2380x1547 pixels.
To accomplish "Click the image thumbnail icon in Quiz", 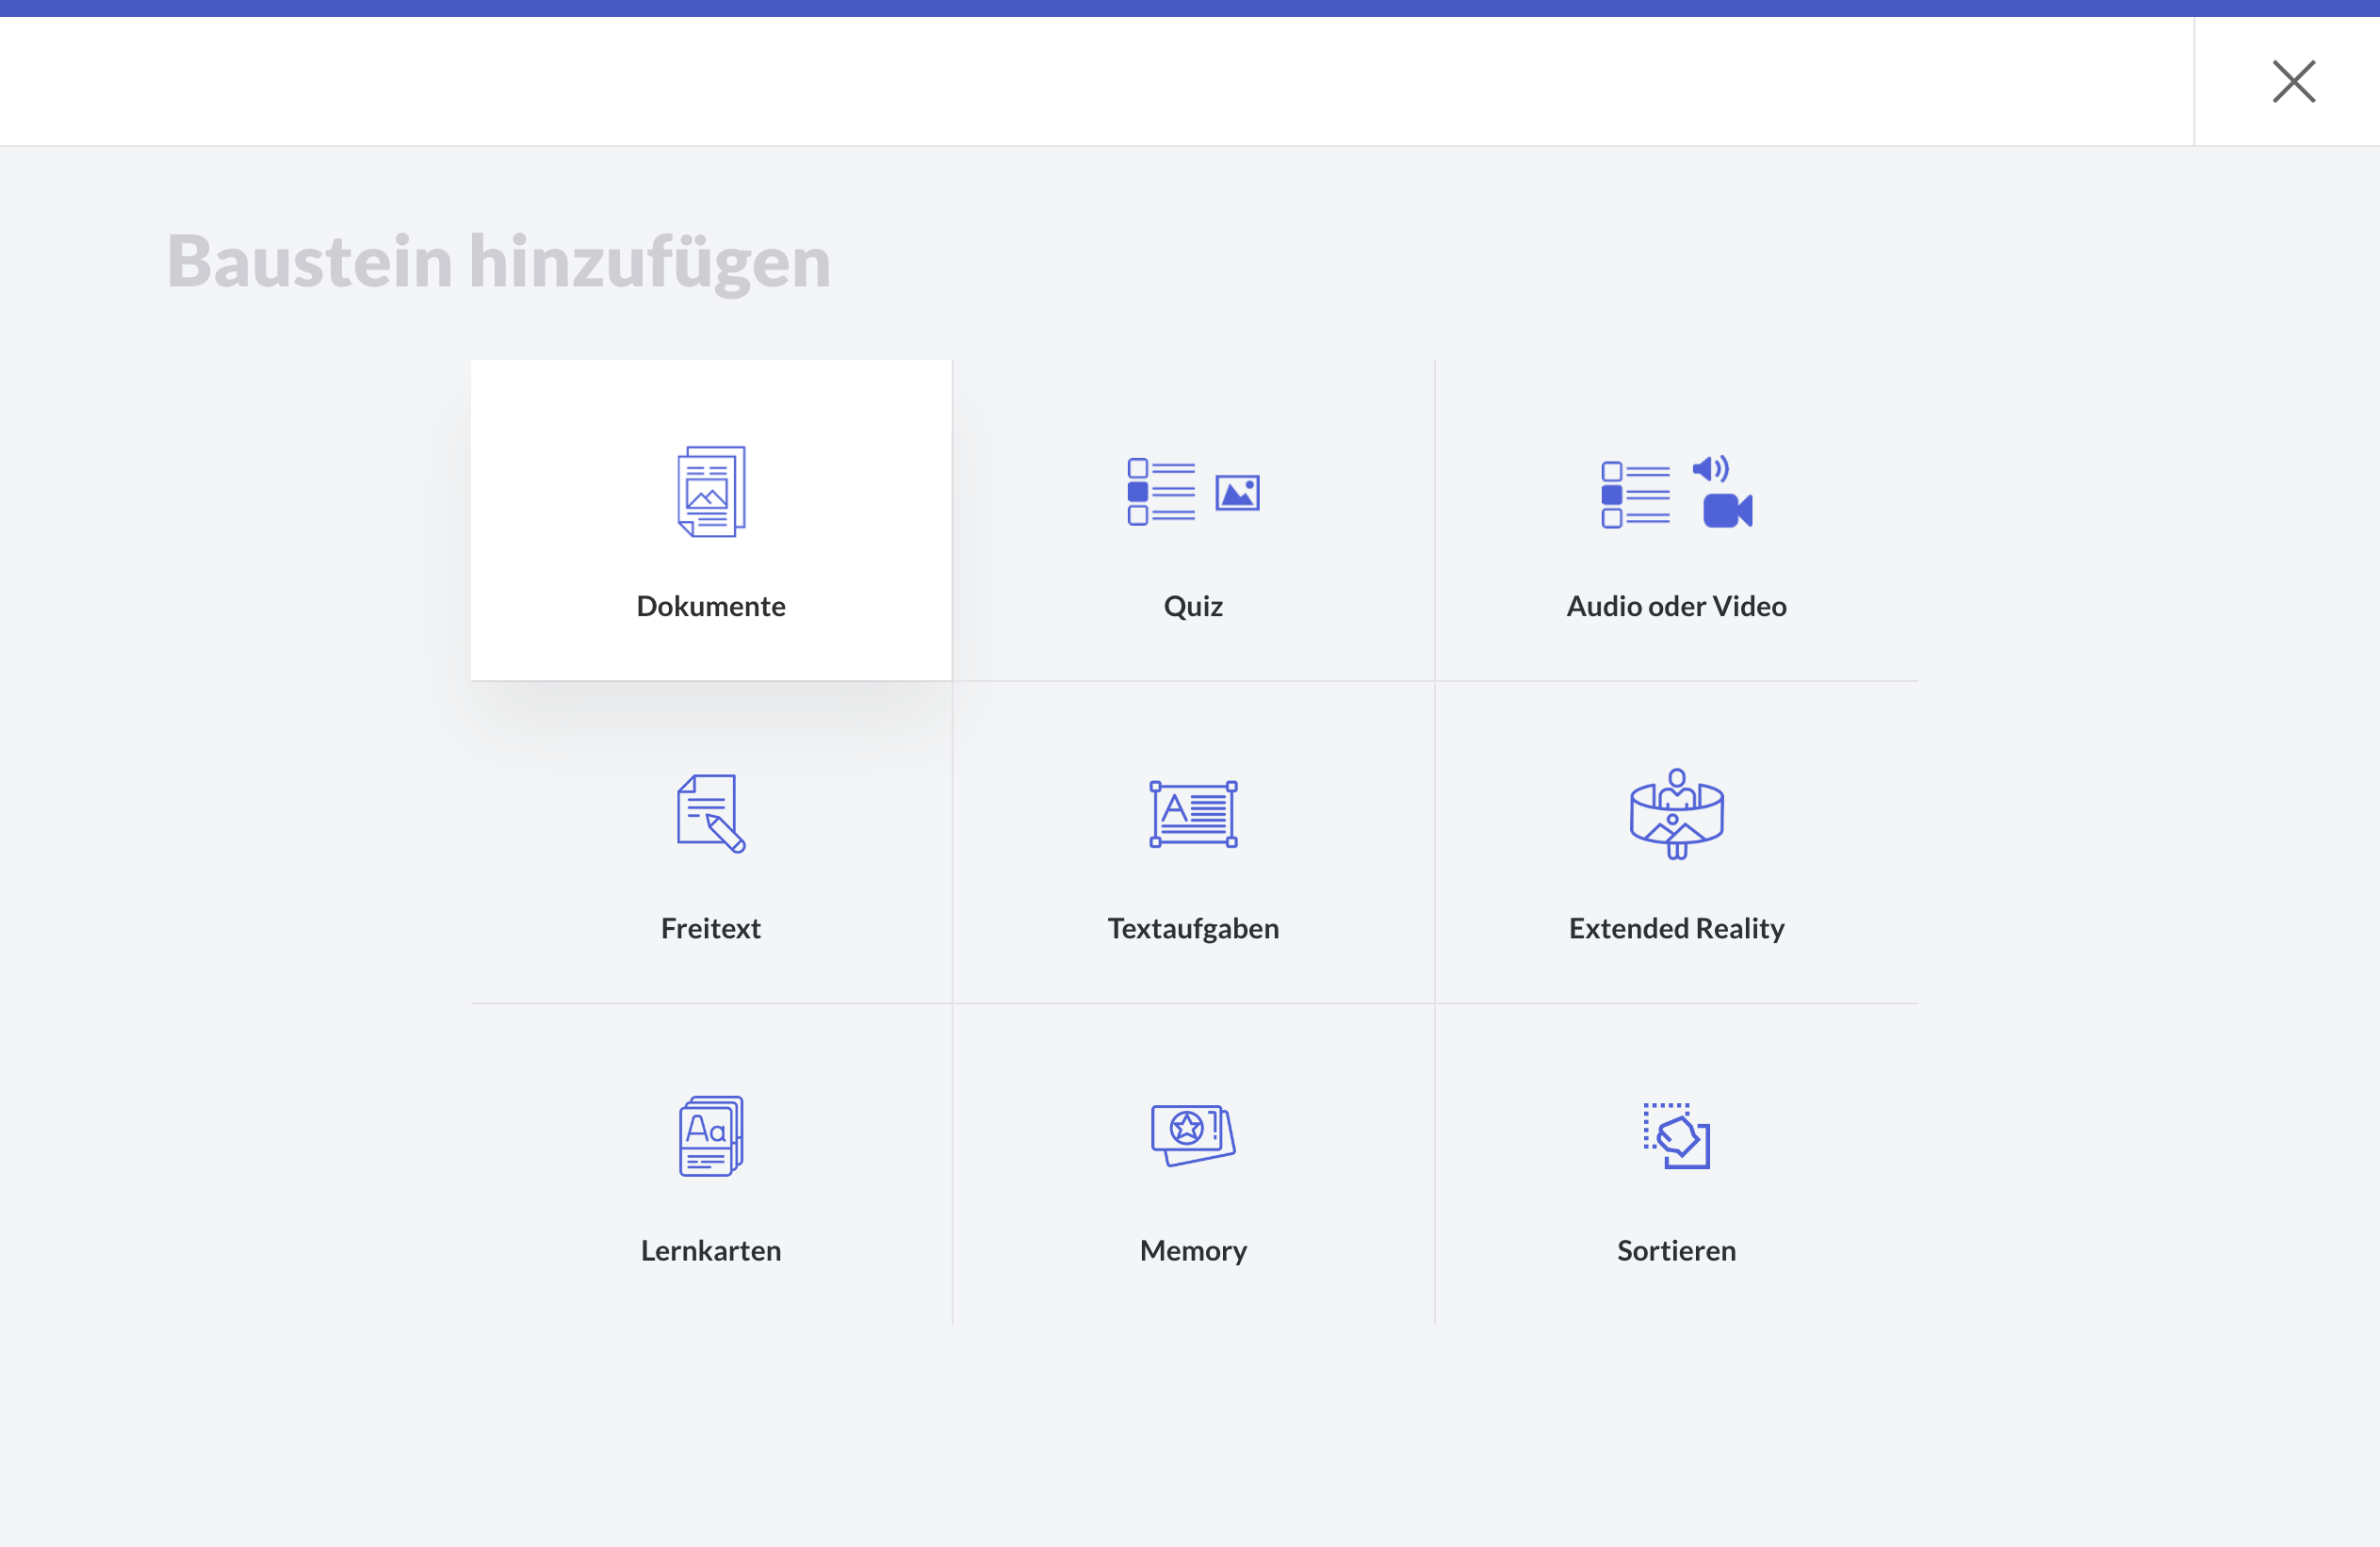I will 1237,492.
